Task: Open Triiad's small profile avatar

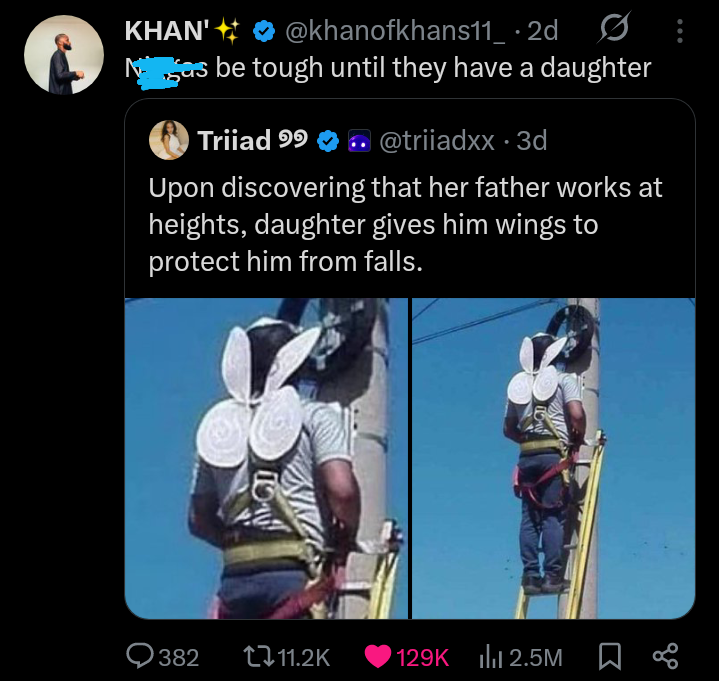Action: (x=169, y=140)
